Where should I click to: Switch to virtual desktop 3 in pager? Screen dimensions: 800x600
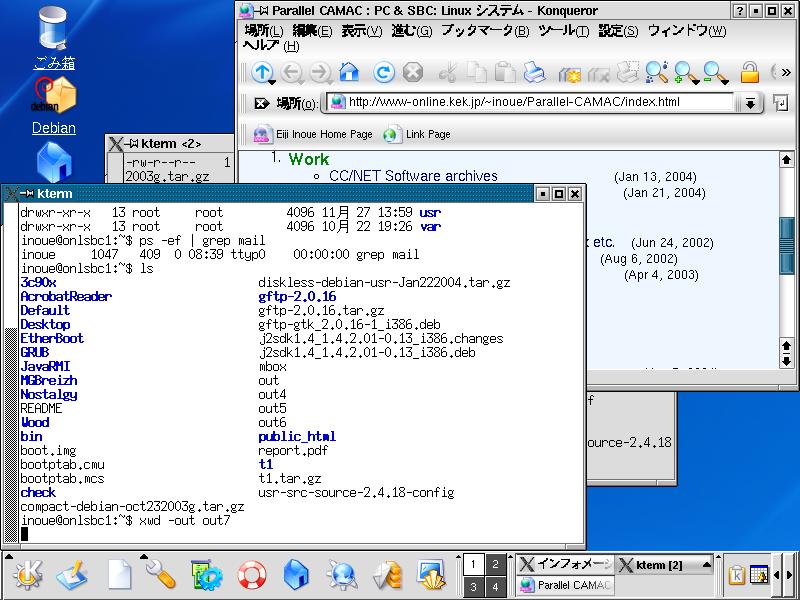(x=473, y=587)
